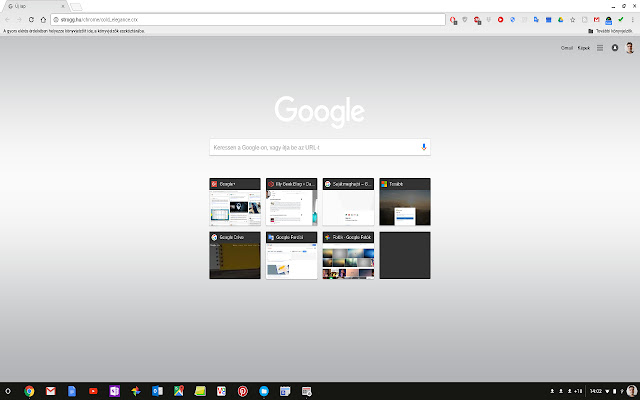Open the Gmail link on Google page
Screen dimensions: 640x400
tap(567, 48)
